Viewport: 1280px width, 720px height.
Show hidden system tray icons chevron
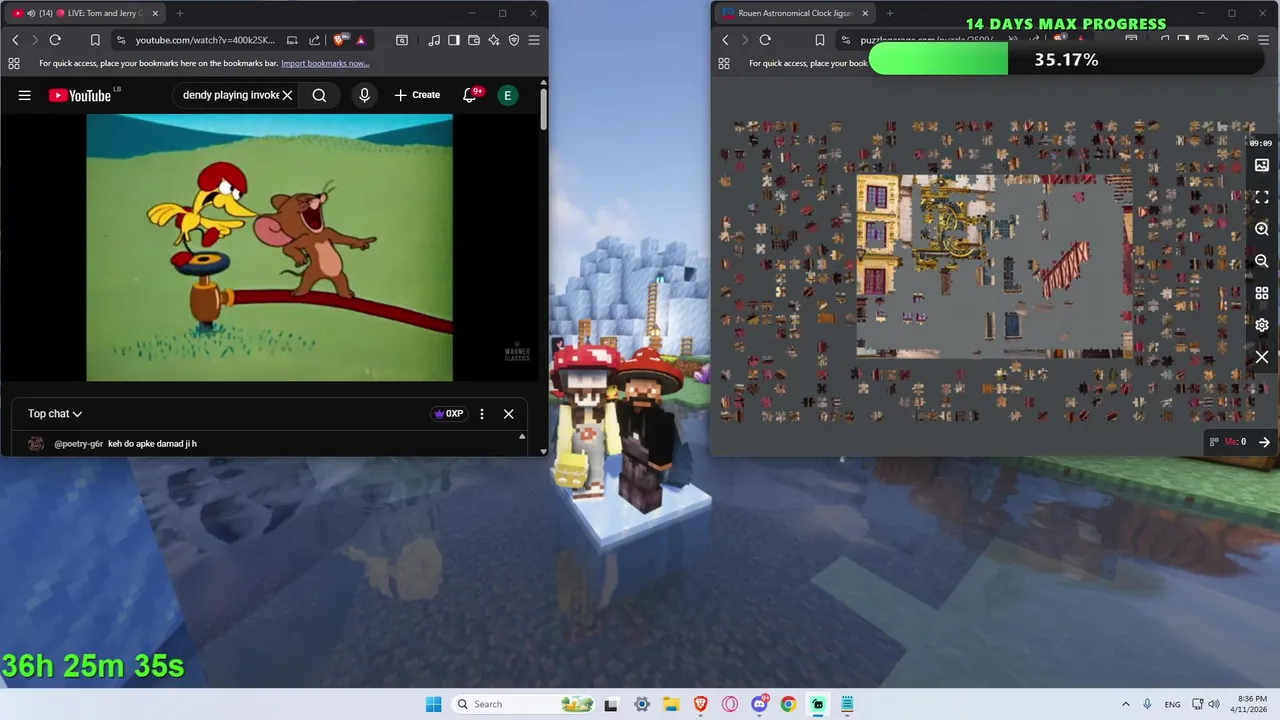[x=1125, y=704]
